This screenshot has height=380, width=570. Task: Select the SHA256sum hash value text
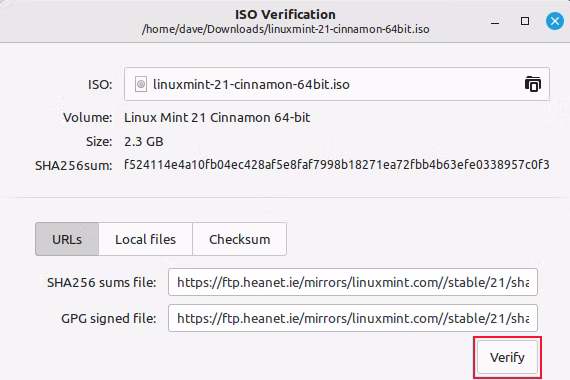[x=337, y=165]
